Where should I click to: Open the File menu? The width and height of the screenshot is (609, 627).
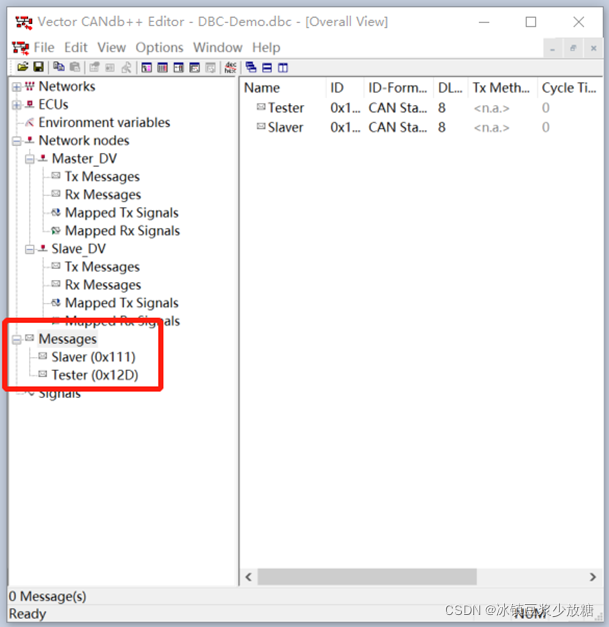click(x=44, y=48)
